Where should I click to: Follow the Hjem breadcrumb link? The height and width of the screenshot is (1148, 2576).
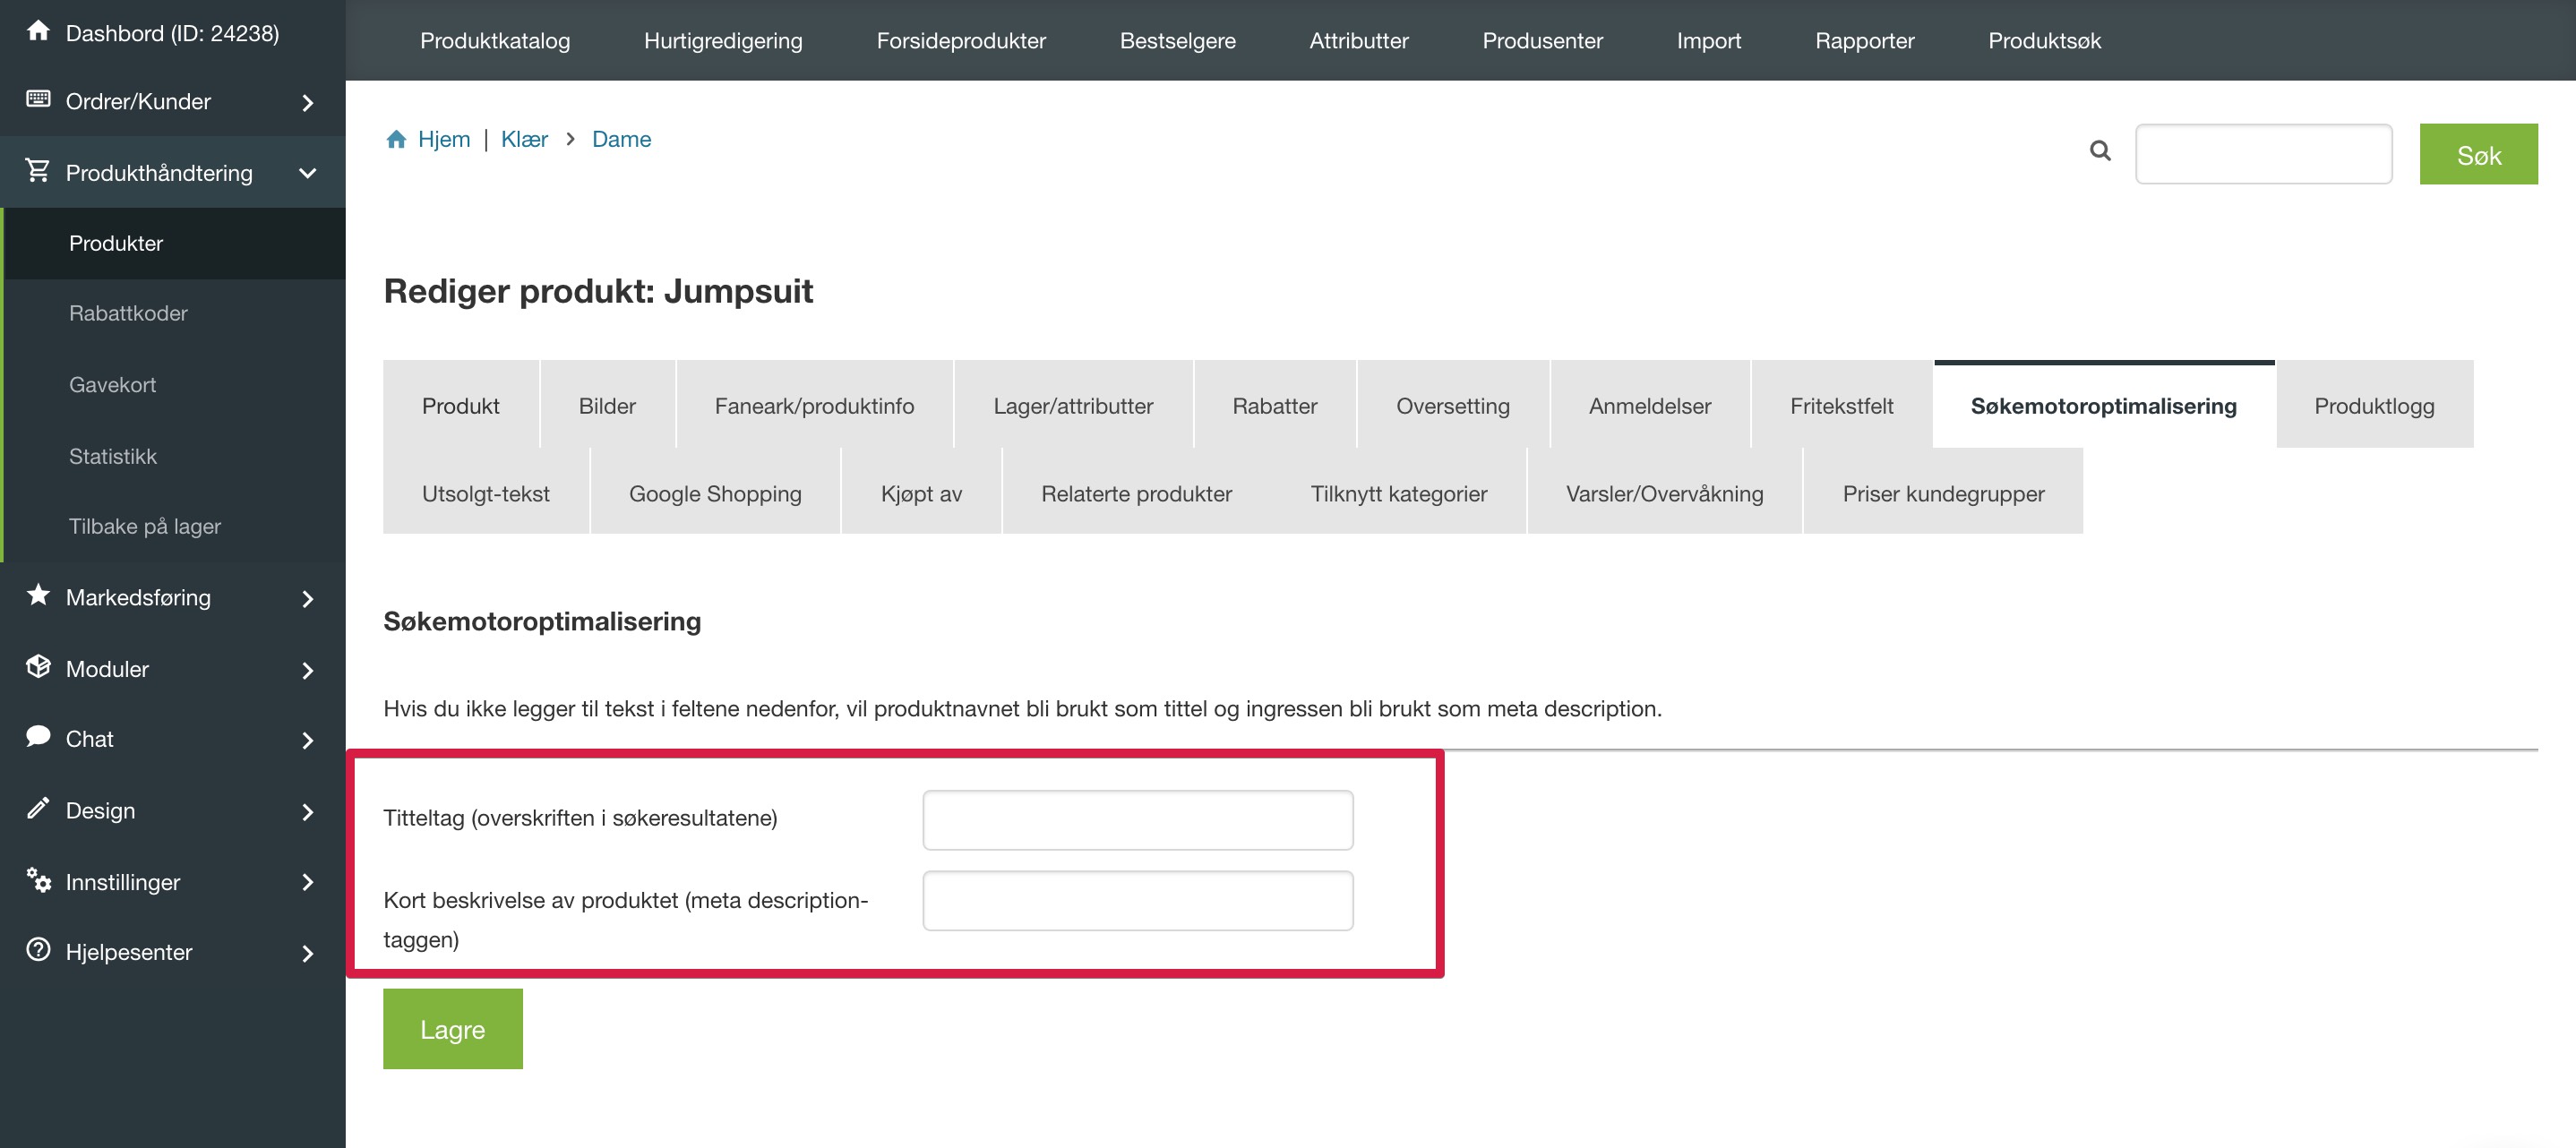444,139
